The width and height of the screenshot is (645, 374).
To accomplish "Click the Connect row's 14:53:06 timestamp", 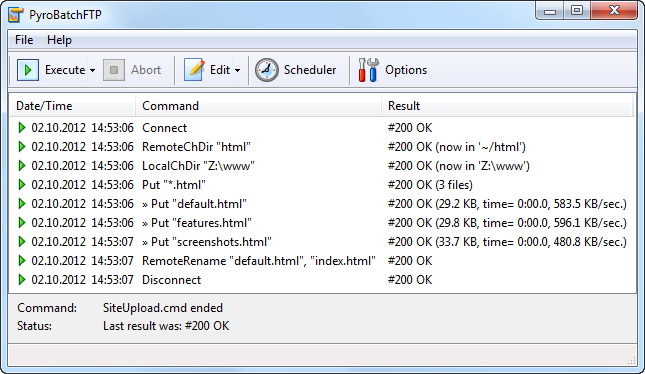I will 112,128.
